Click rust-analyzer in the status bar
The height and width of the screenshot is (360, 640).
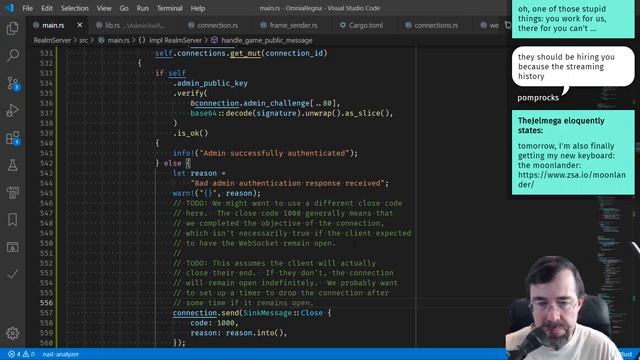click(60, 354)
